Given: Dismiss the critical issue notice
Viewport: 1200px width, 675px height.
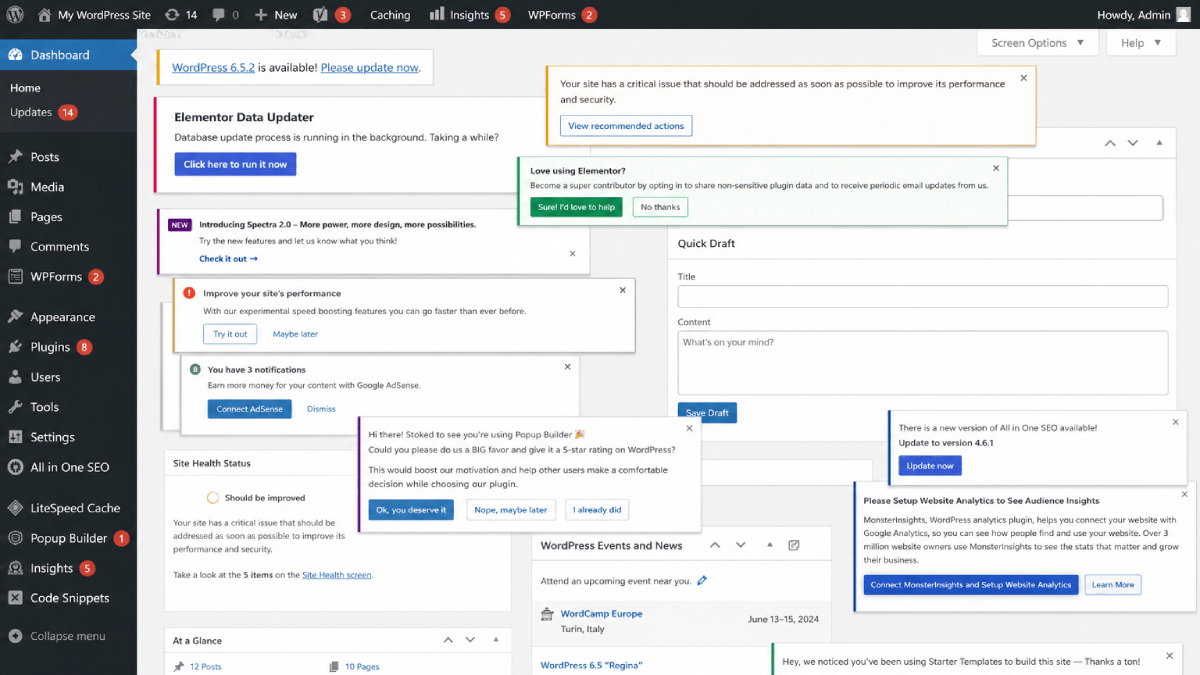Looking at the screenshot, I should (x=1023, y=78).
